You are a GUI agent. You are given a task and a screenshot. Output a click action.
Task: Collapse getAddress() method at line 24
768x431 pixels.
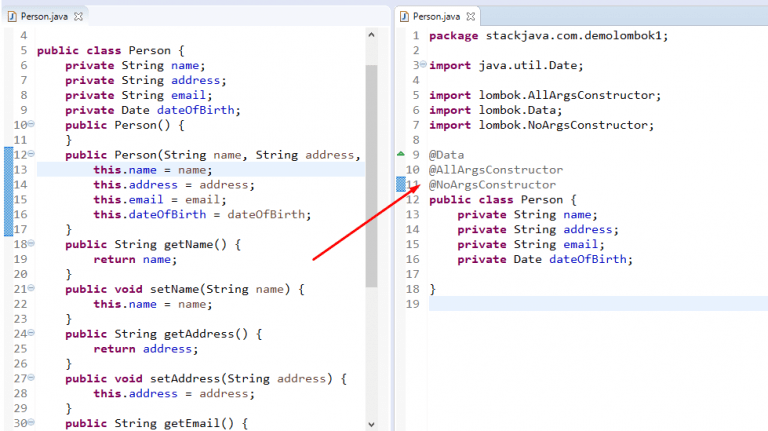(31, 333)
